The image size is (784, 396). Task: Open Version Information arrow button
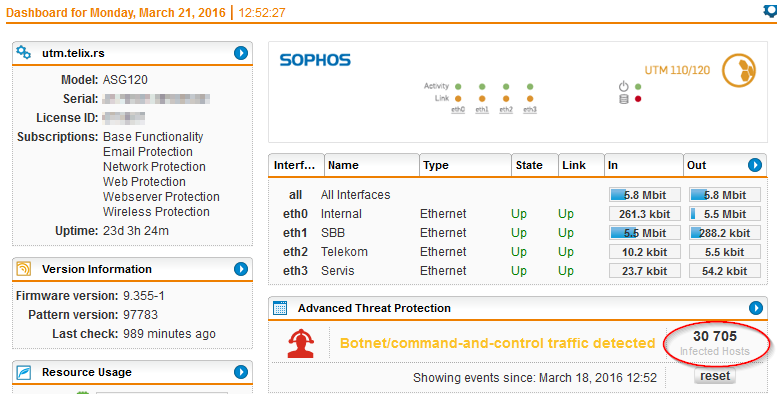pyautogui.click(x=241, y=269)
